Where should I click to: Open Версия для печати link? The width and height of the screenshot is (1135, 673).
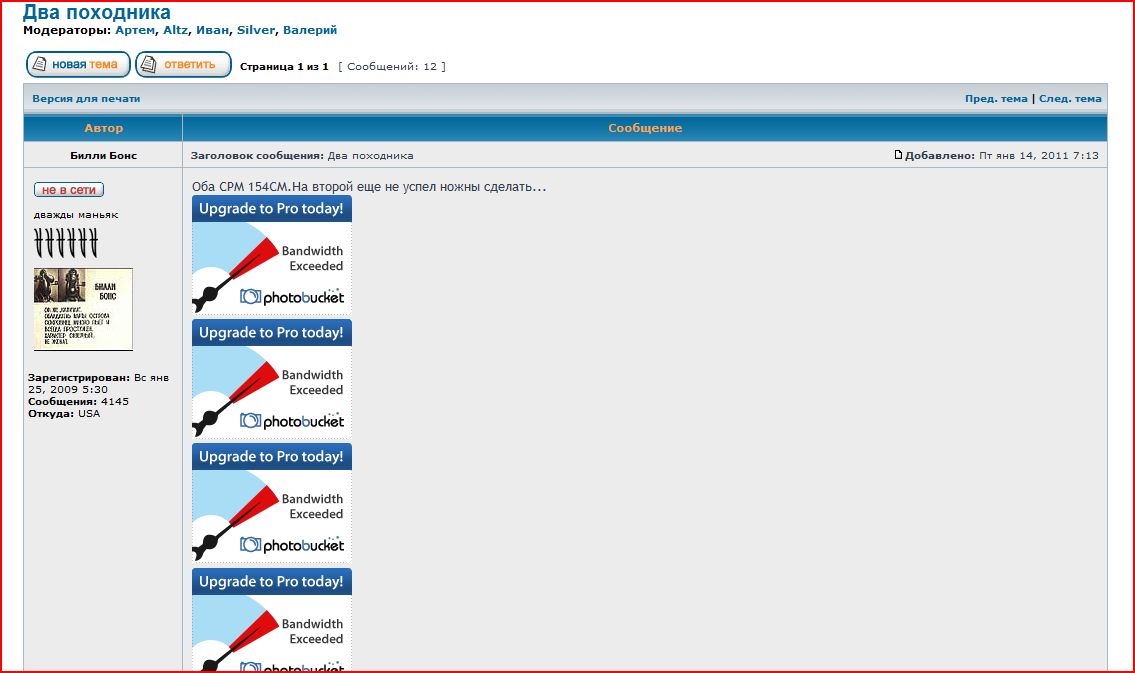pyautogui.click(x=86, y=99)
